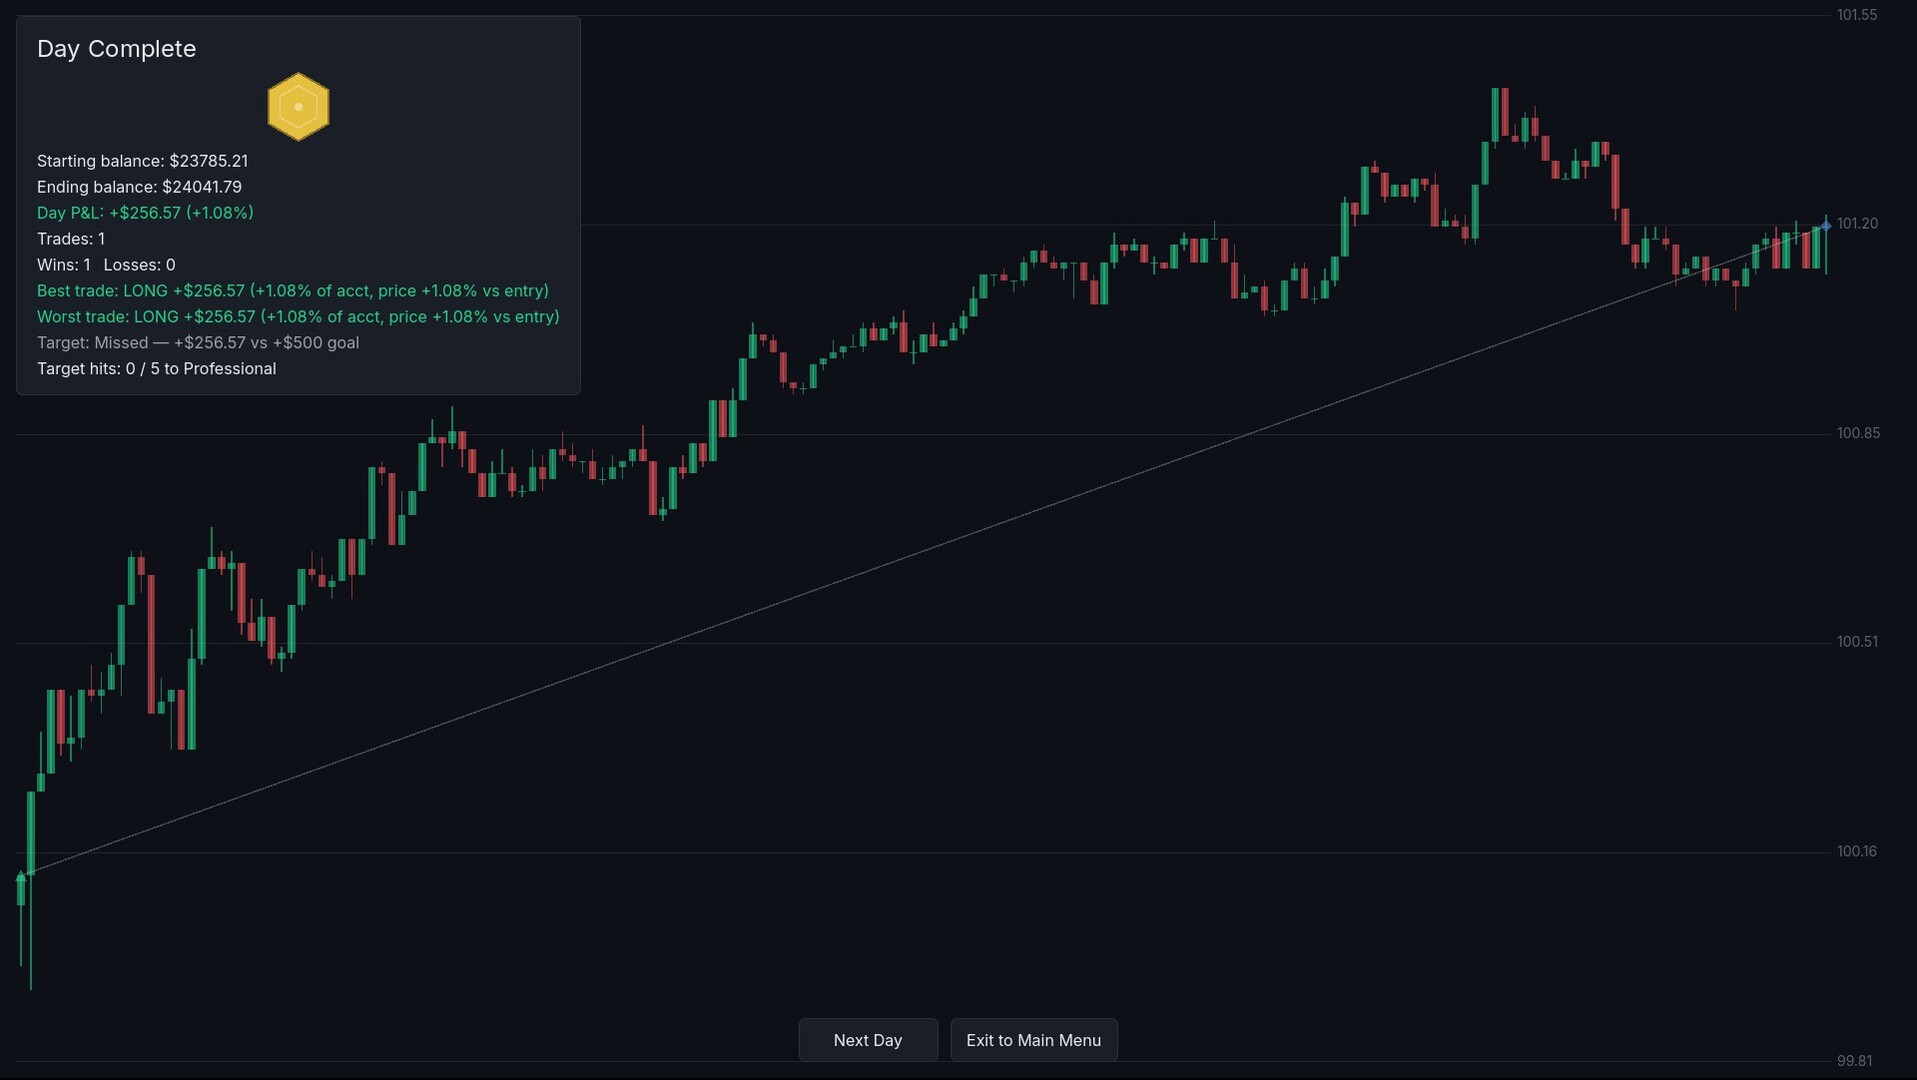This screenshot has width=1917, height=1080.
Task: Click the blue diamond exit marker
Action: [1826, 226]
